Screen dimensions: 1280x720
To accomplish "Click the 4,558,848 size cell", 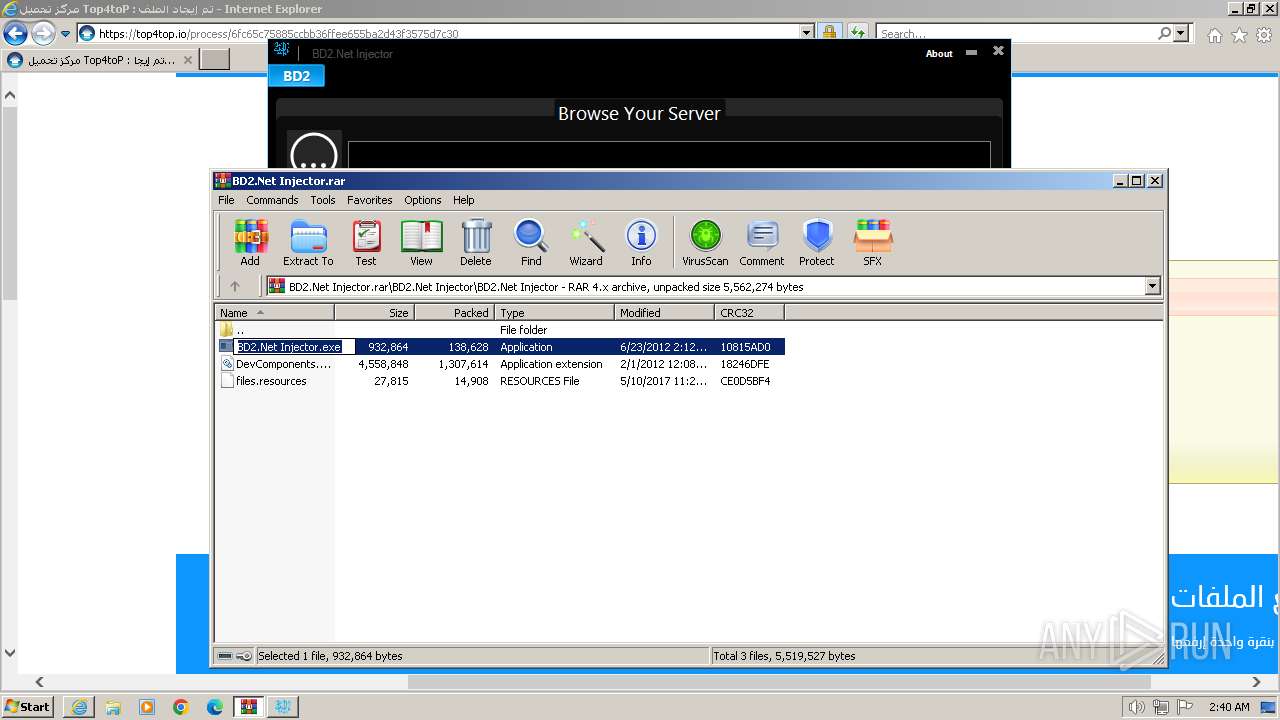I will coord(383,364).
